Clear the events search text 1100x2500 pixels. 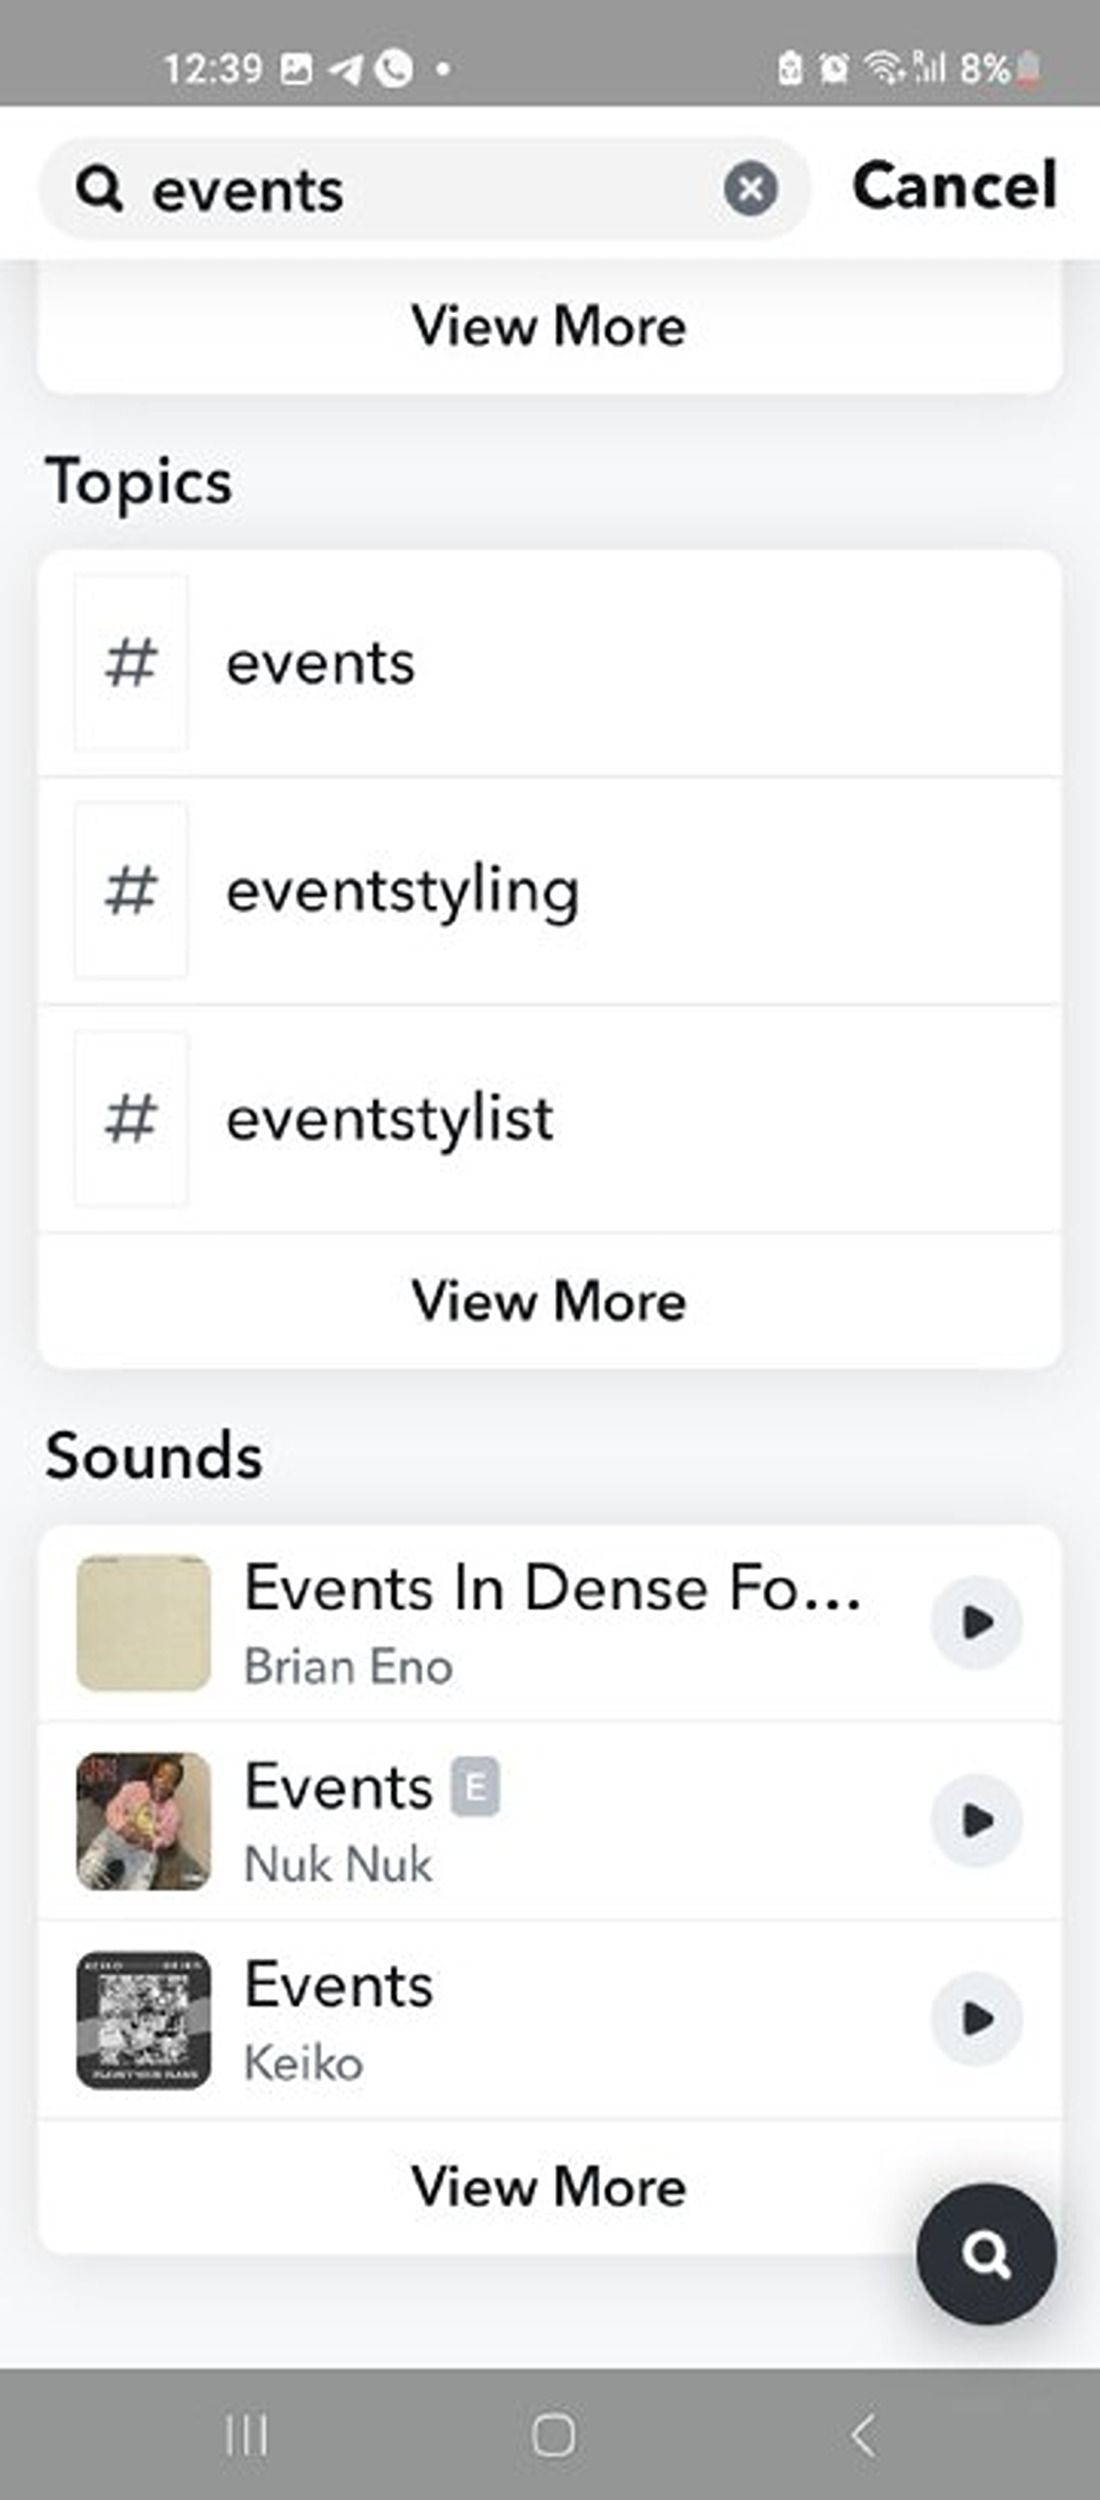click(x=750, y=188)
